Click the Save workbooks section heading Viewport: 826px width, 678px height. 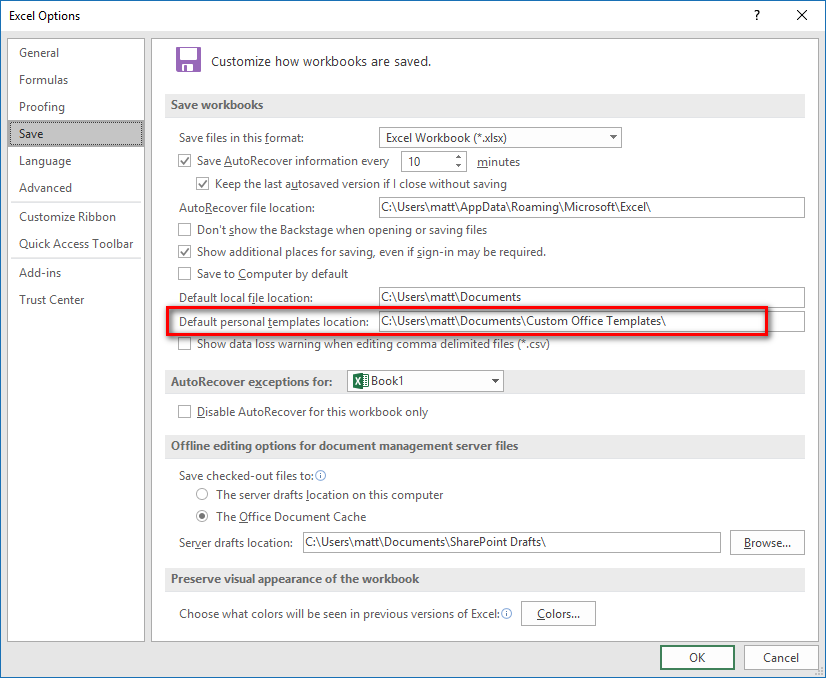tap(217, 105)
